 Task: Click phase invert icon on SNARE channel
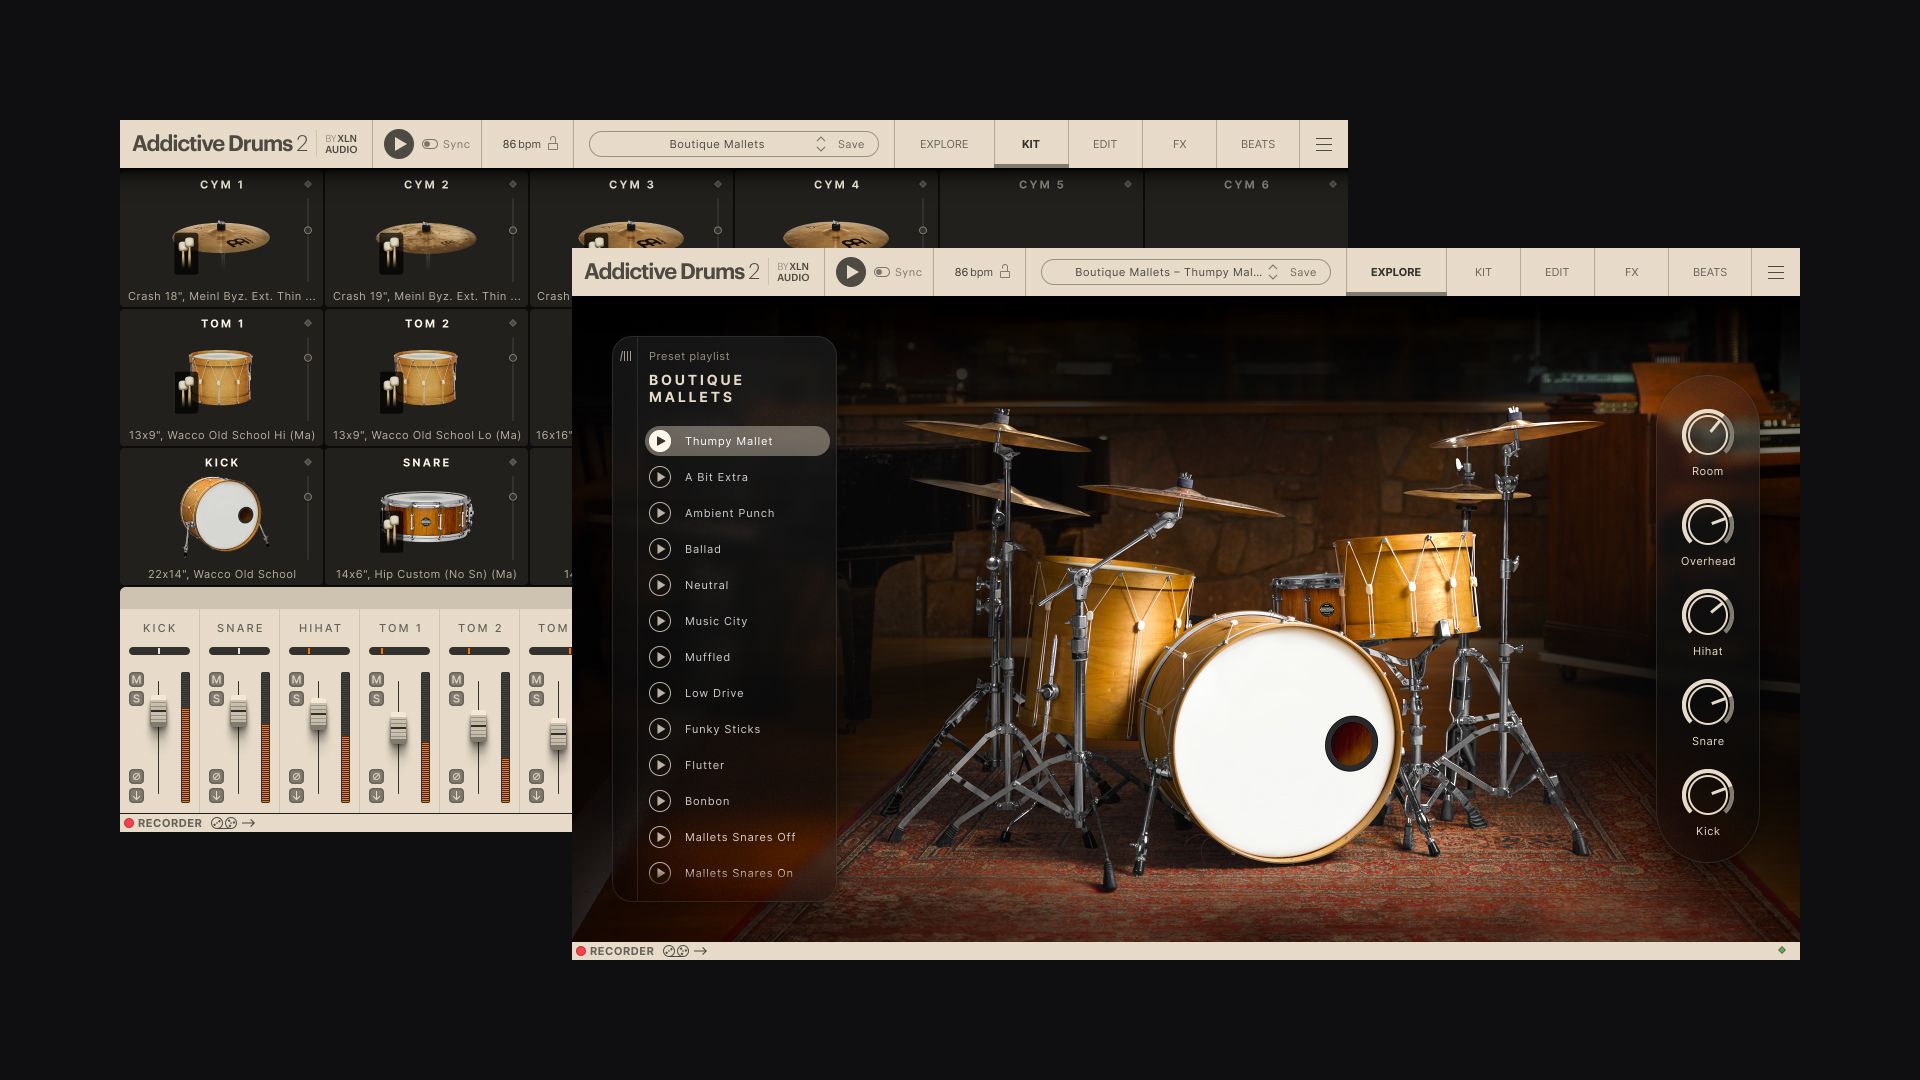[x=216, y=776]
